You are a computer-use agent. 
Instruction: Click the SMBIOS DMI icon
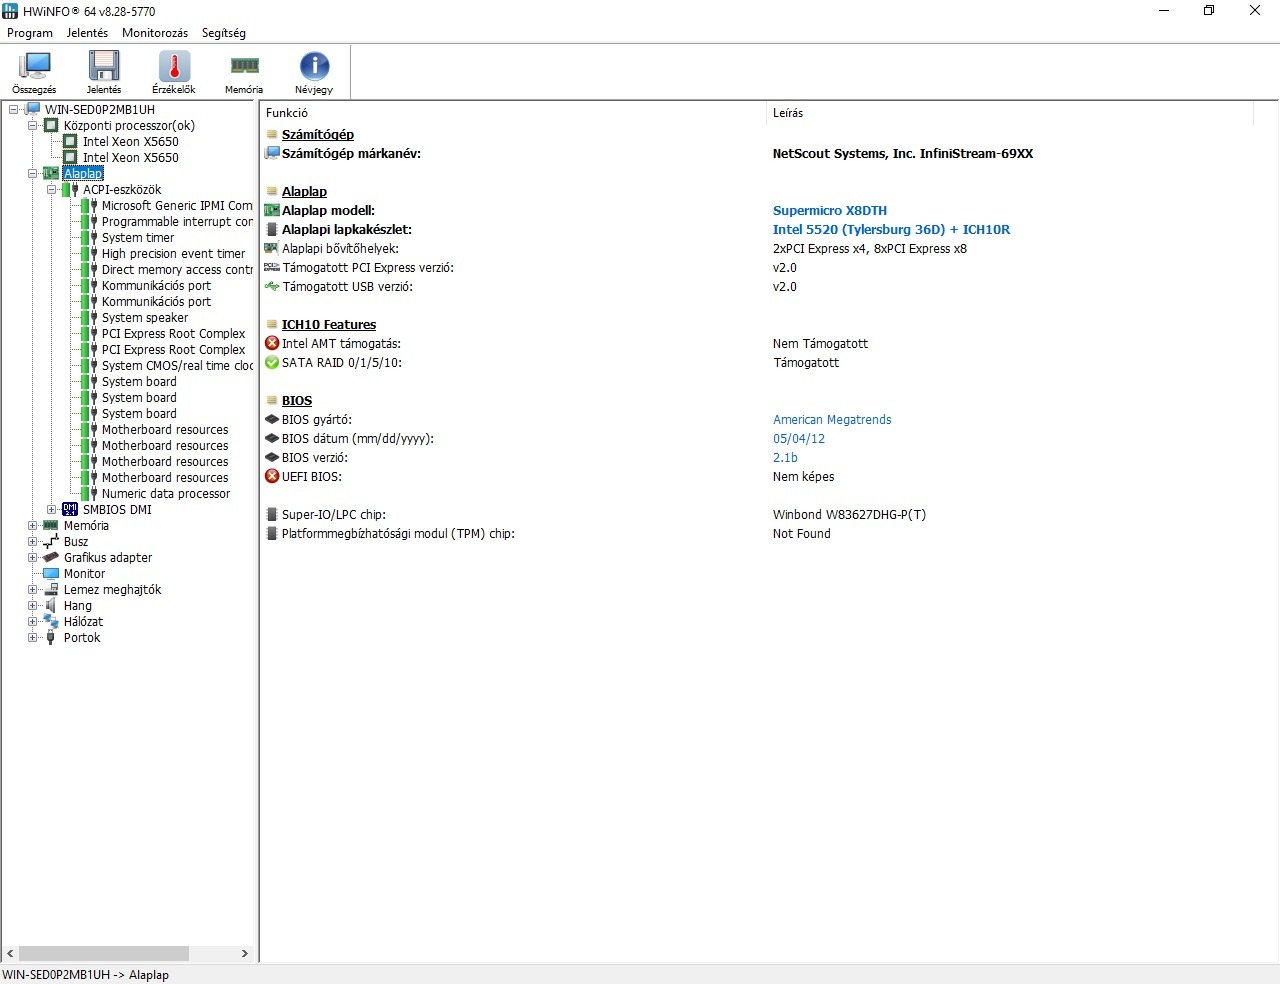[x=70, y=510]
